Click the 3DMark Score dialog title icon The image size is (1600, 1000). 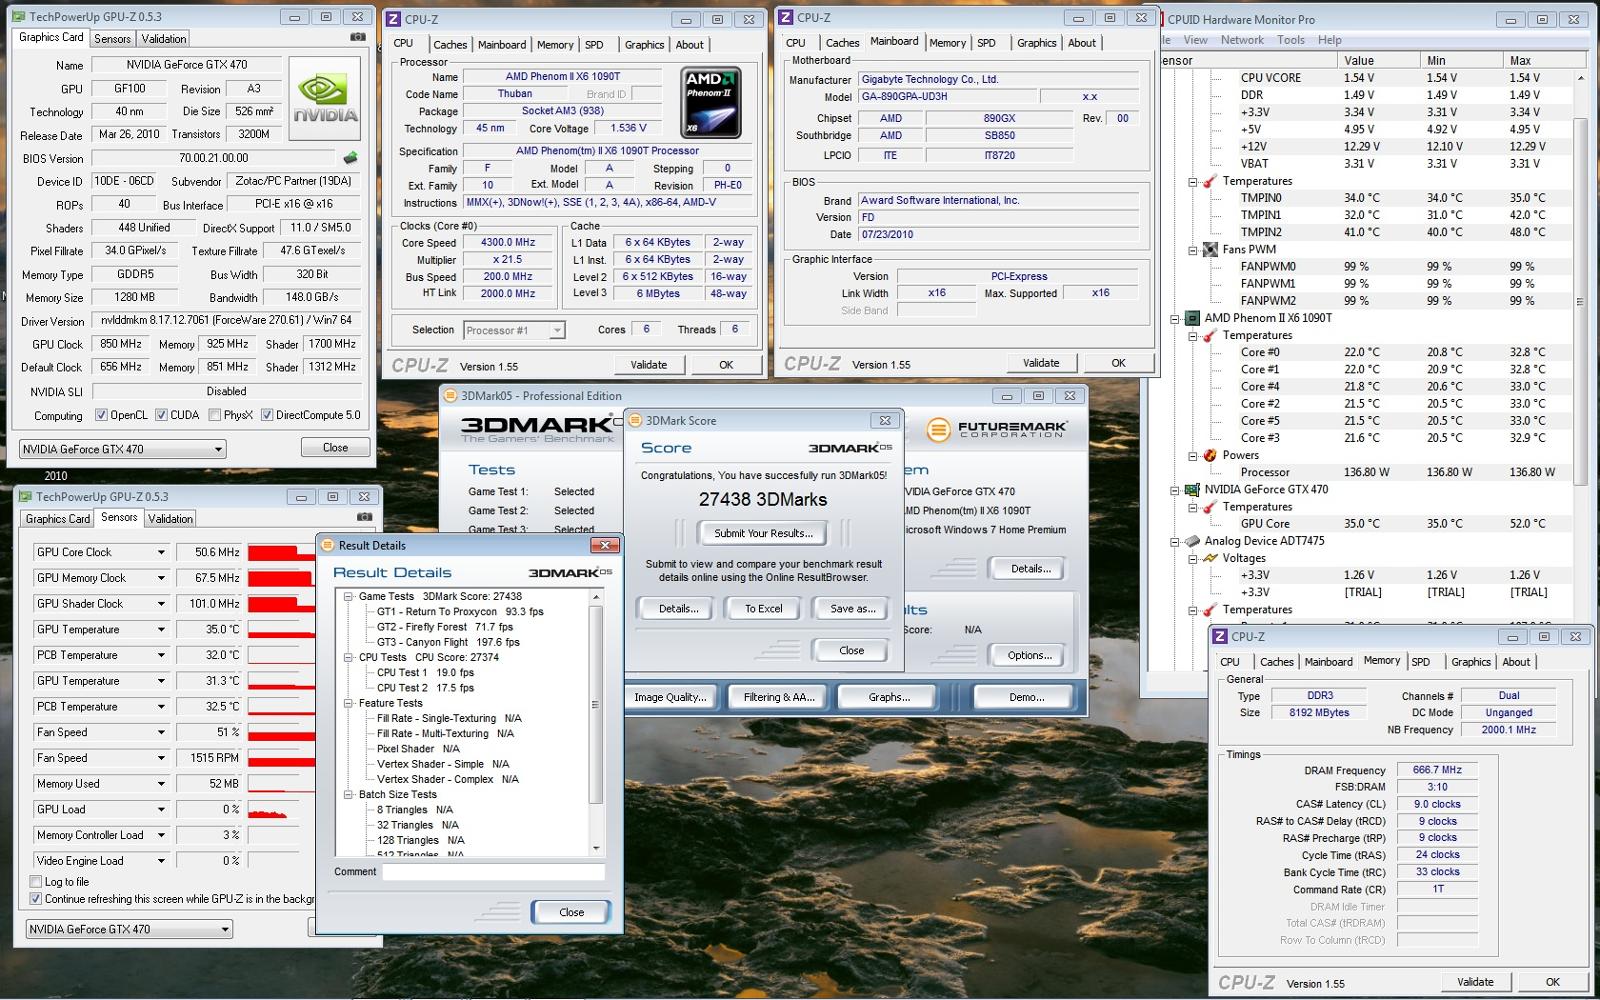coord(636,420)
